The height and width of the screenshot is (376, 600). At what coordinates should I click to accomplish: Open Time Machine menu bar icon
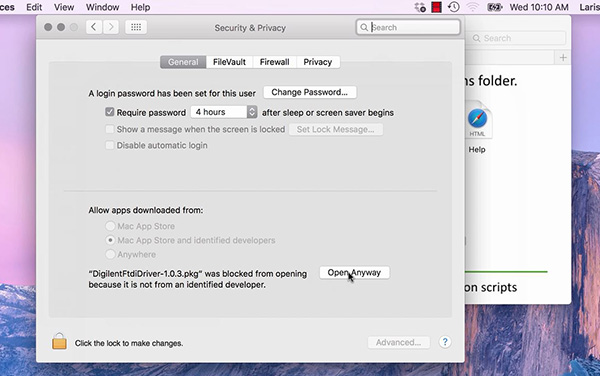(x=454, y=7)
